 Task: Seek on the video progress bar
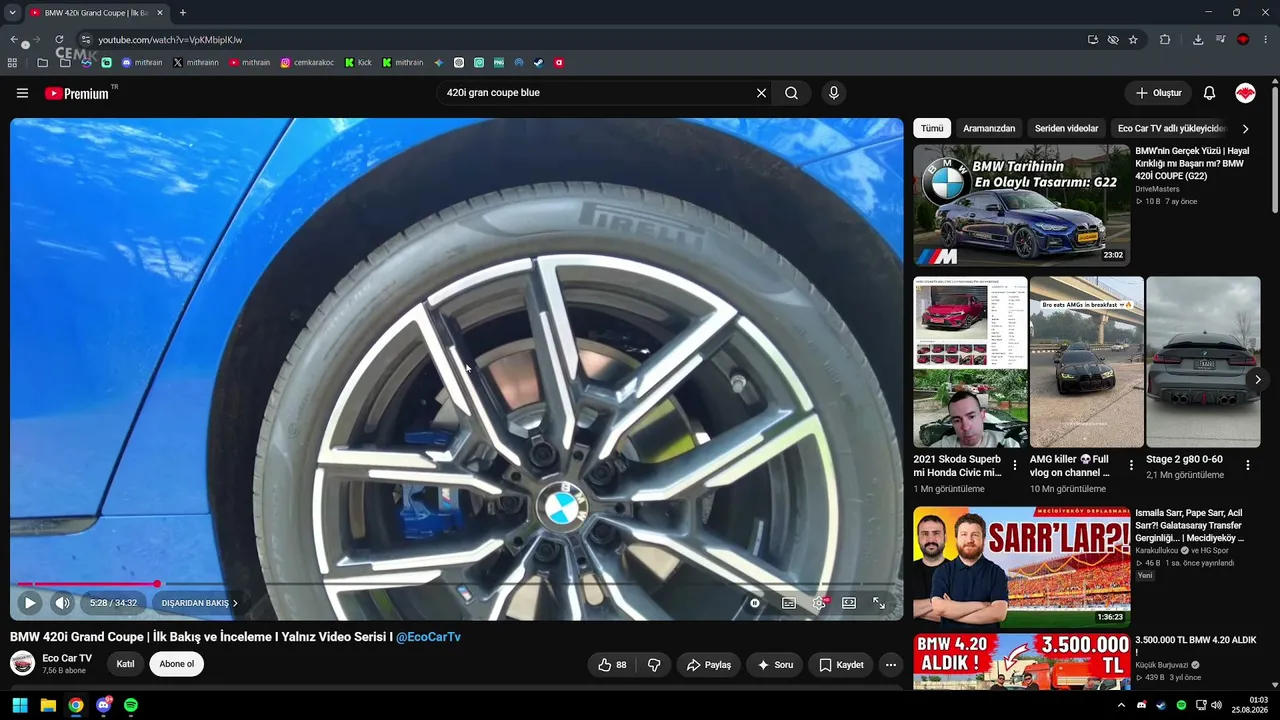click(456, 584)
